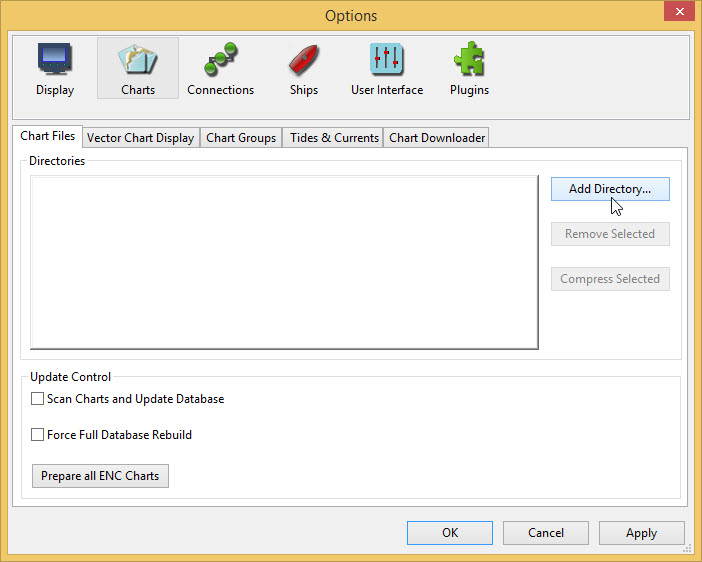Screen dimensions: 702x562
Task: Cancel the Options dialog
Action: [x=546, y=533]
